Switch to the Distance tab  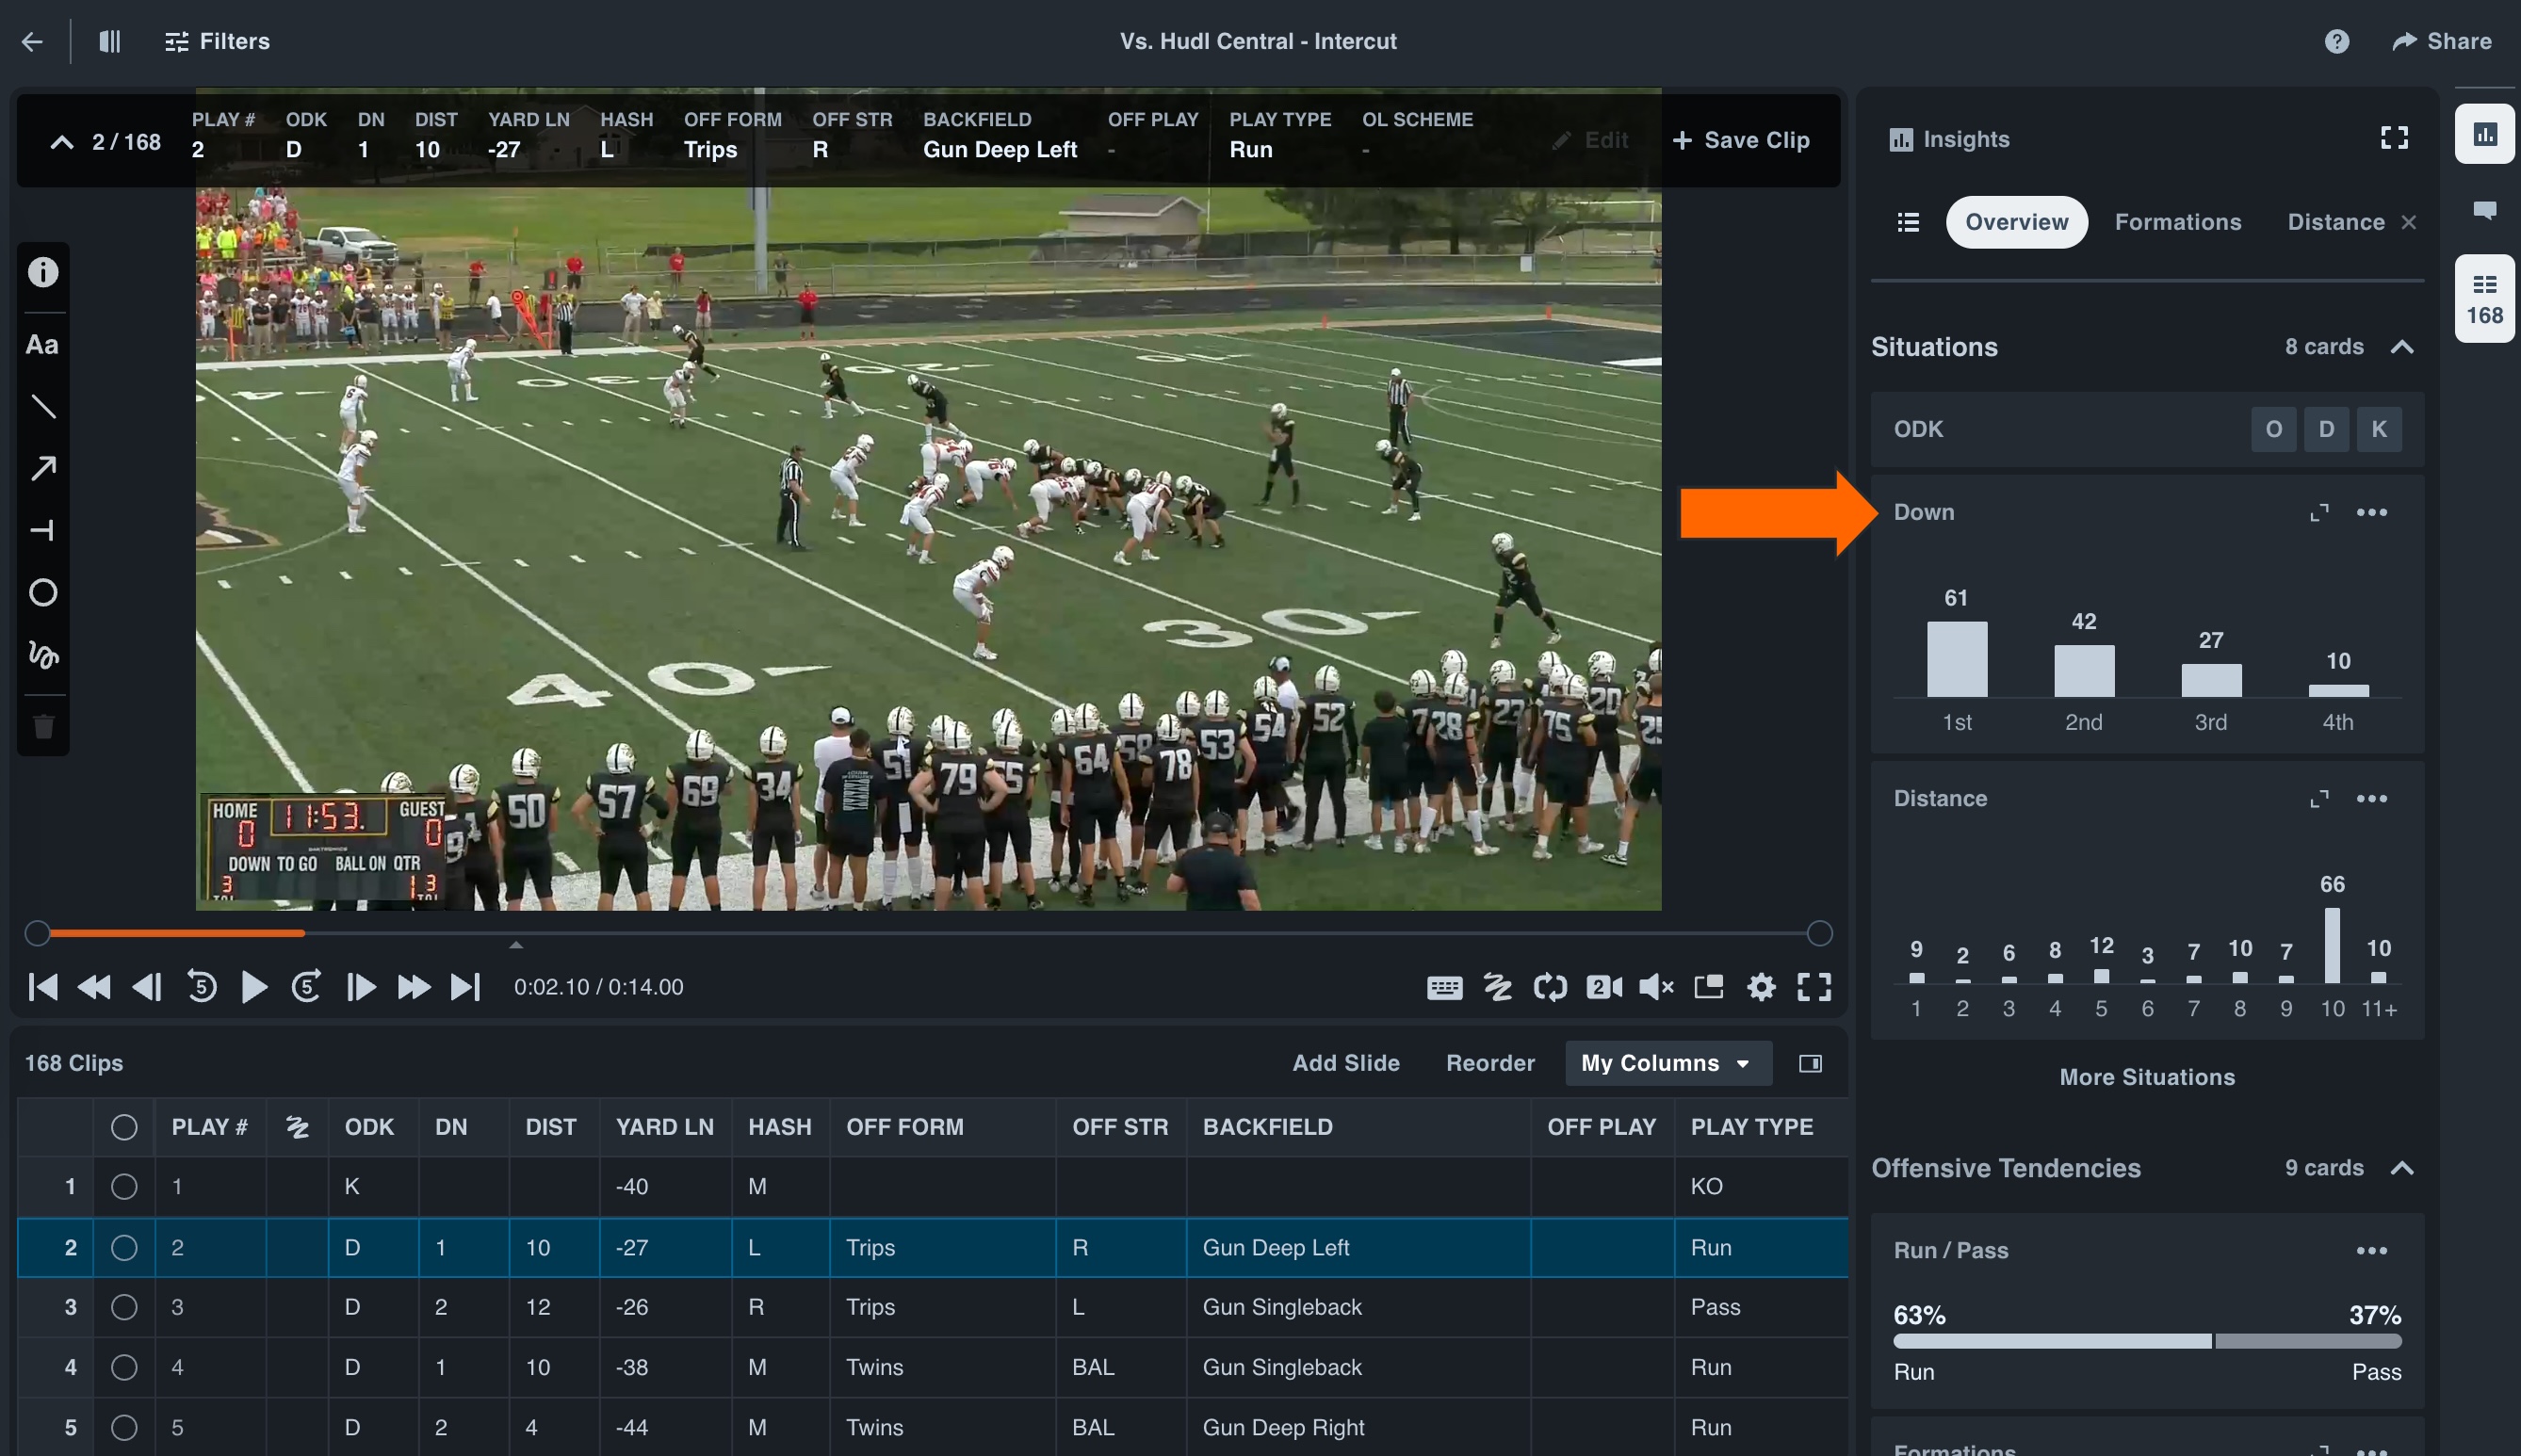pos(2336,222)
